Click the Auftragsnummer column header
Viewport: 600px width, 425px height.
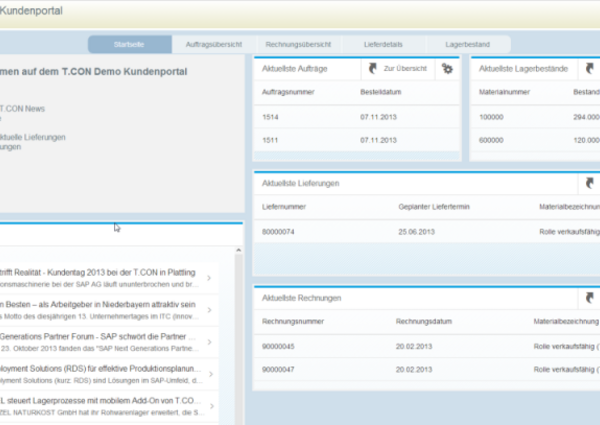288,92
